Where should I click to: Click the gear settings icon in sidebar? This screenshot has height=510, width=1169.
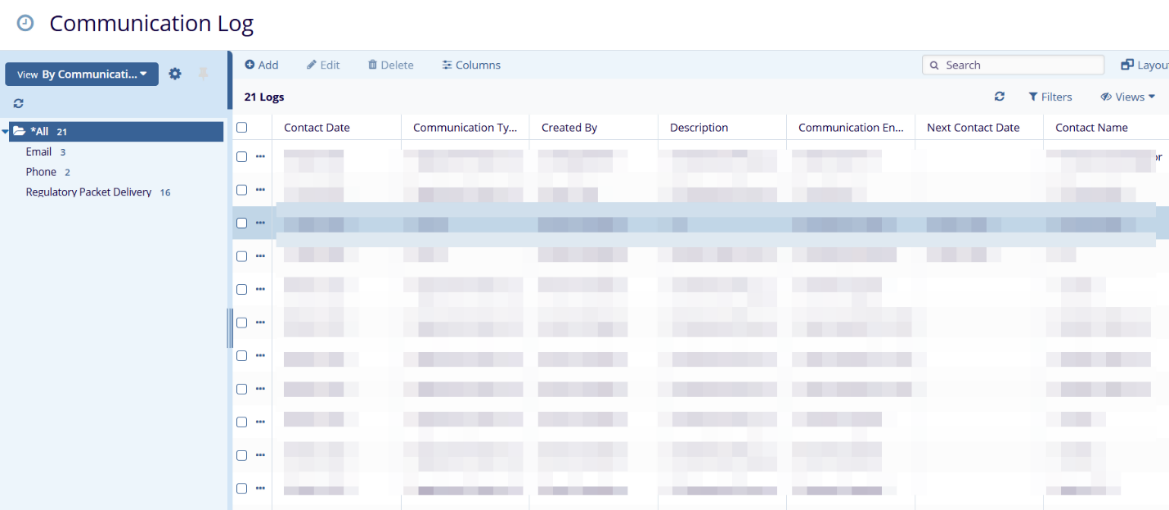(x=175, y=74)
